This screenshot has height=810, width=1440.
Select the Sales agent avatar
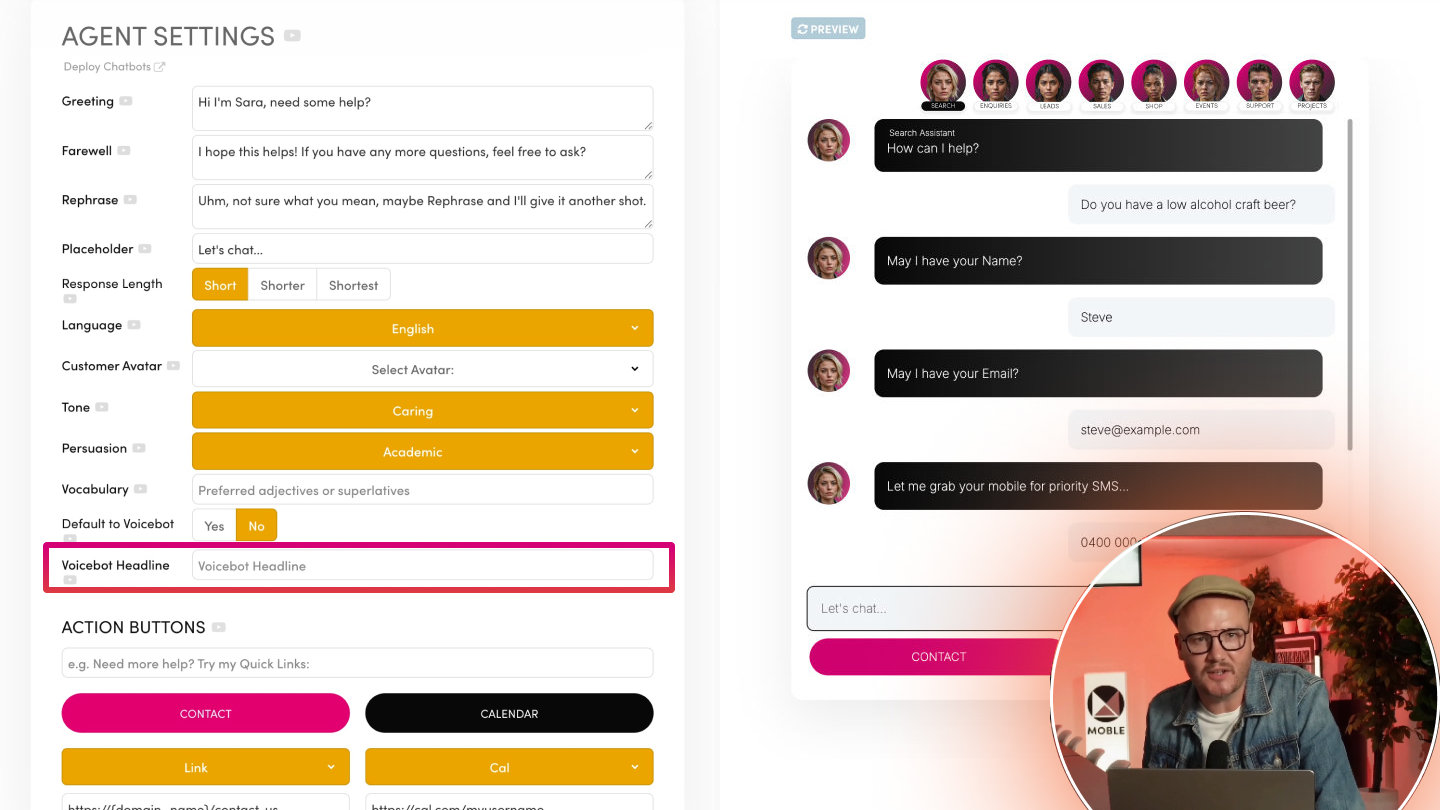pos(1101,83)
